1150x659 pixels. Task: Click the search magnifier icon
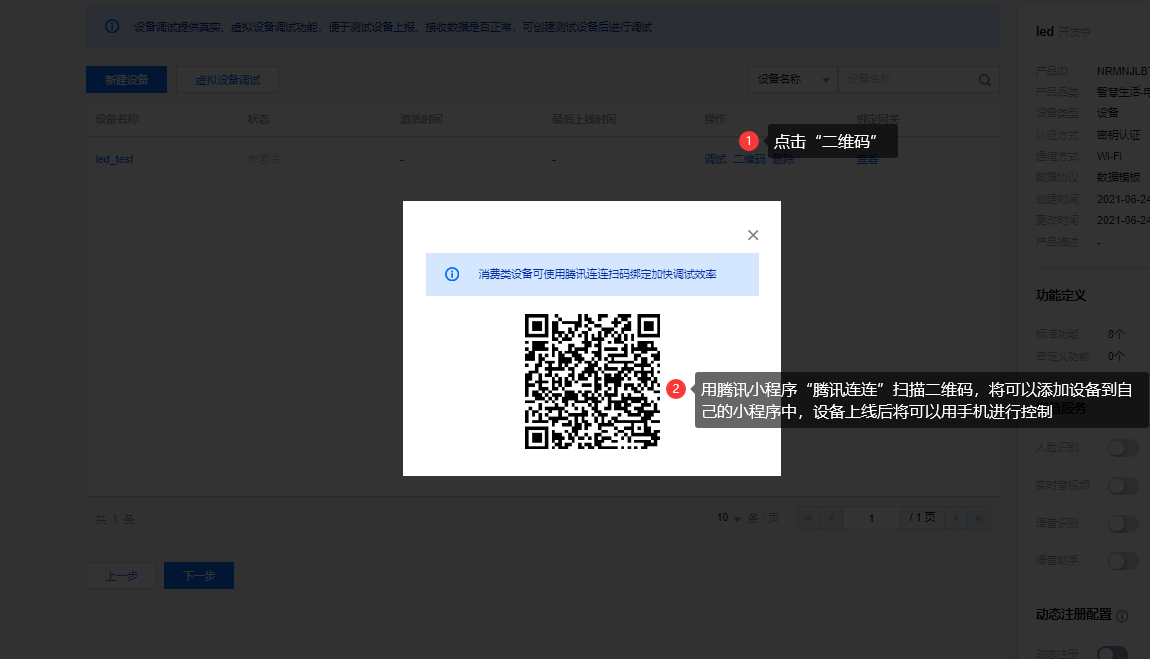(985, 80)
